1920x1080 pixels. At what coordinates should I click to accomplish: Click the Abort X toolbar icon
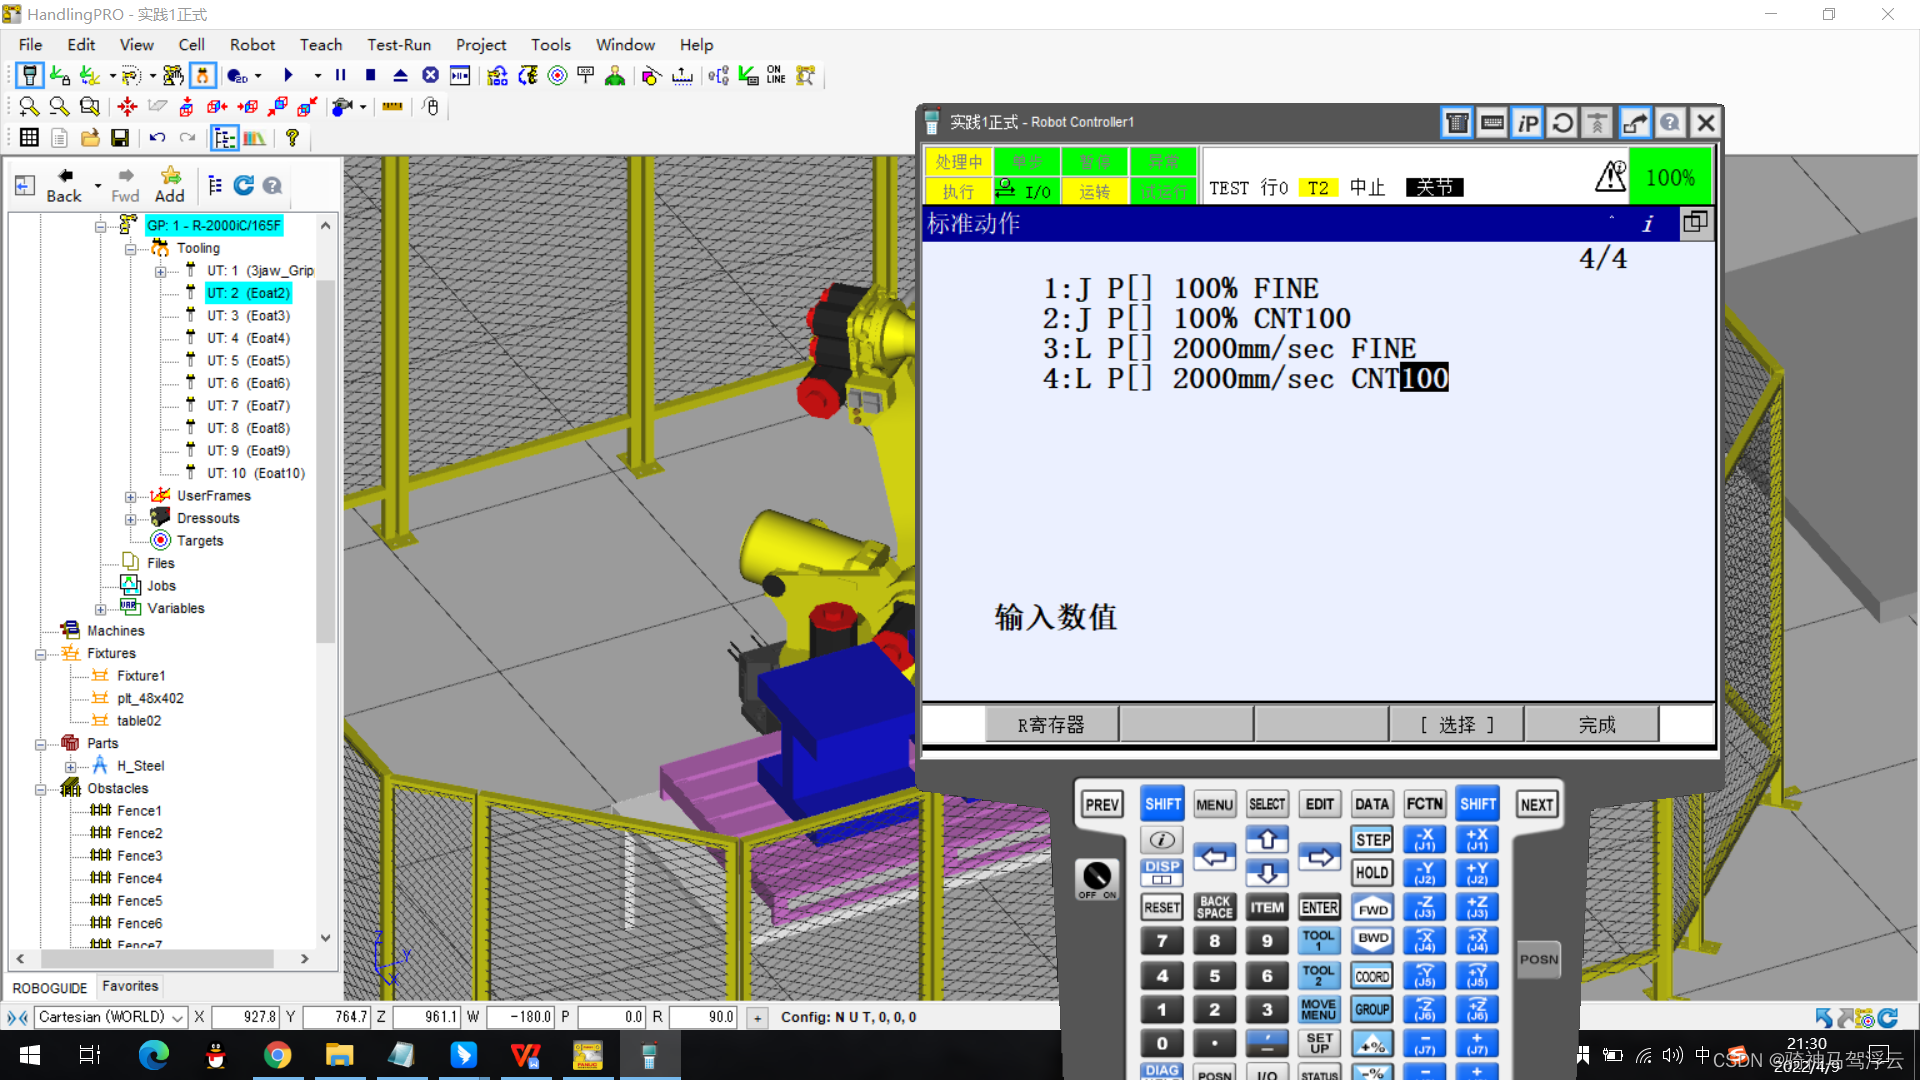[x=430, y=76]
